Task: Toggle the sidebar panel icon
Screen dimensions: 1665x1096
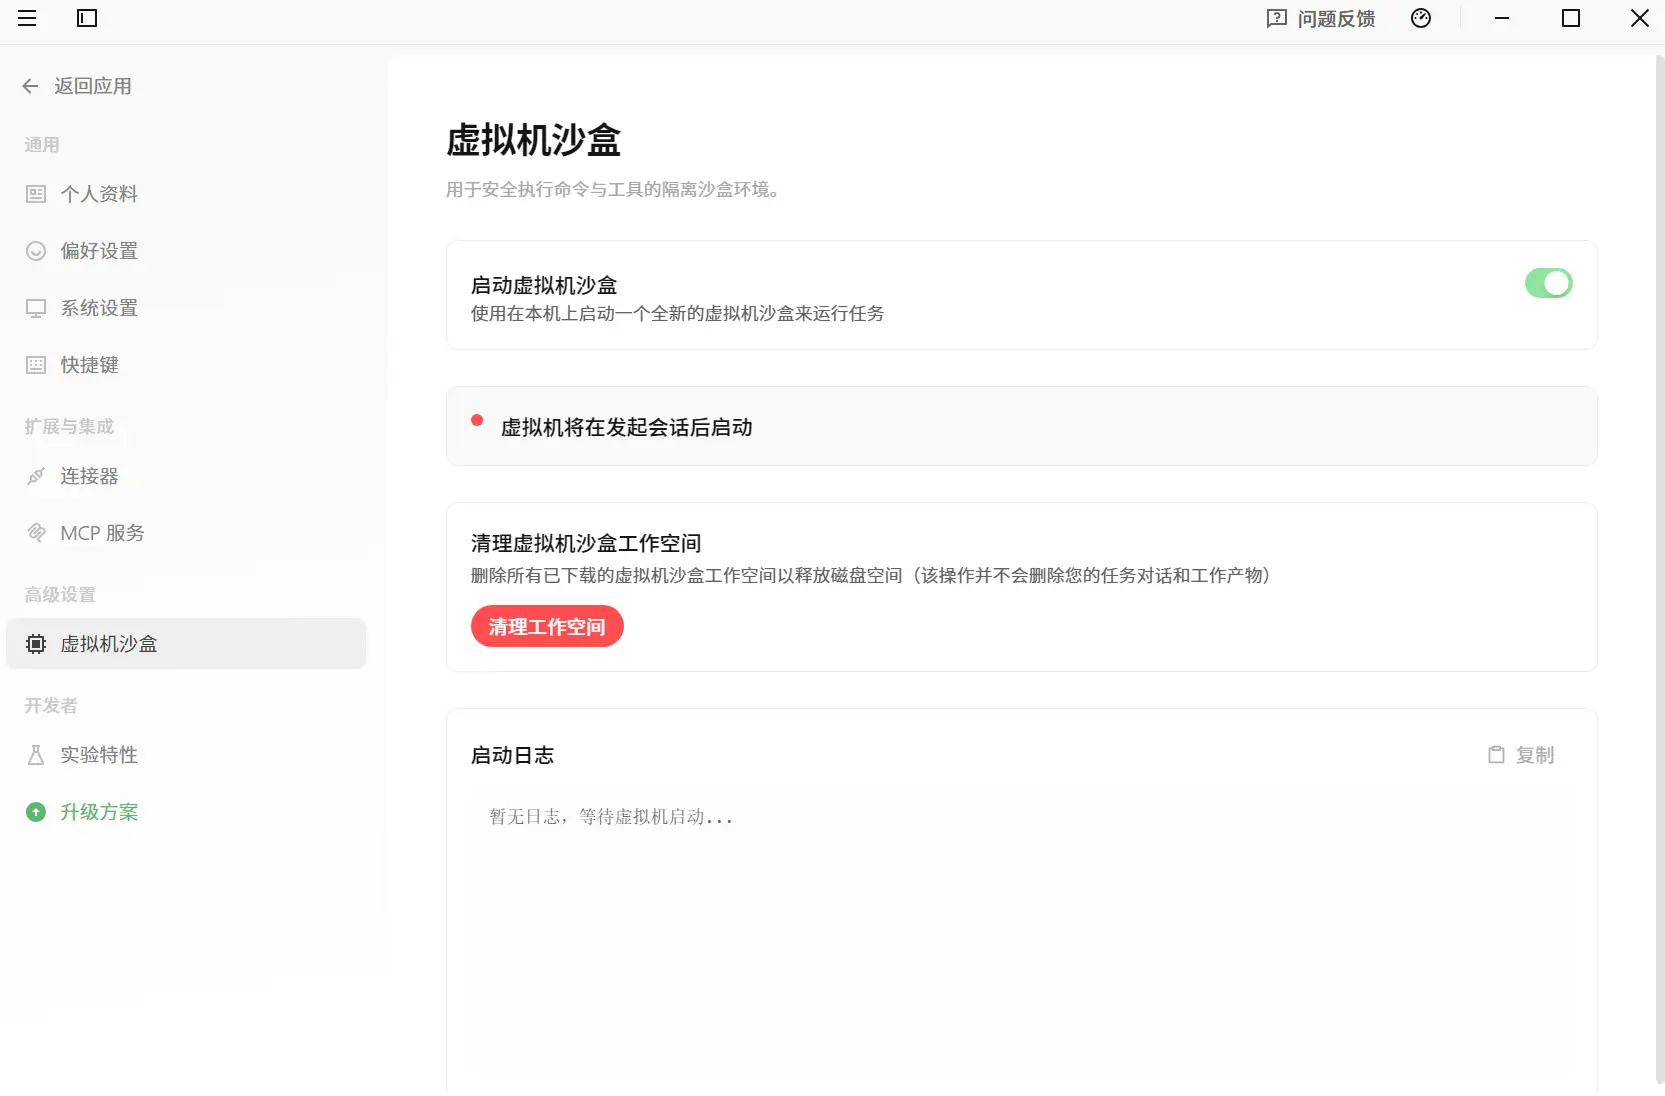Action: (x=87, y=18)
